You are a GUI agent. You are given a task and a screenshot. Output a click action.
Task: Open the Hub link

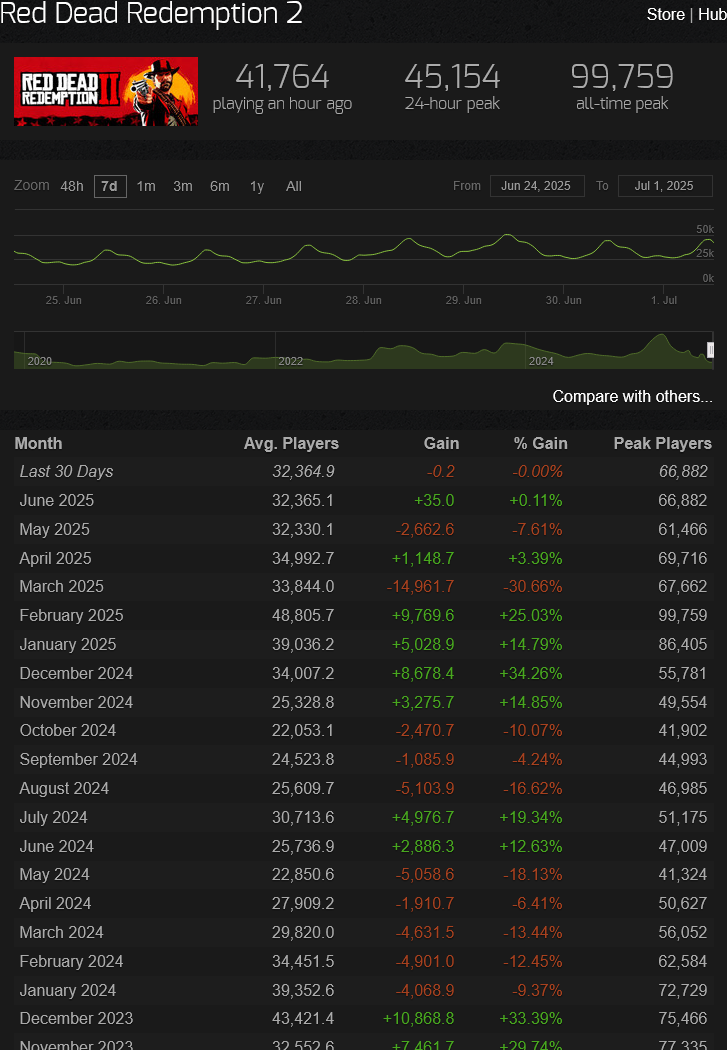712,15
